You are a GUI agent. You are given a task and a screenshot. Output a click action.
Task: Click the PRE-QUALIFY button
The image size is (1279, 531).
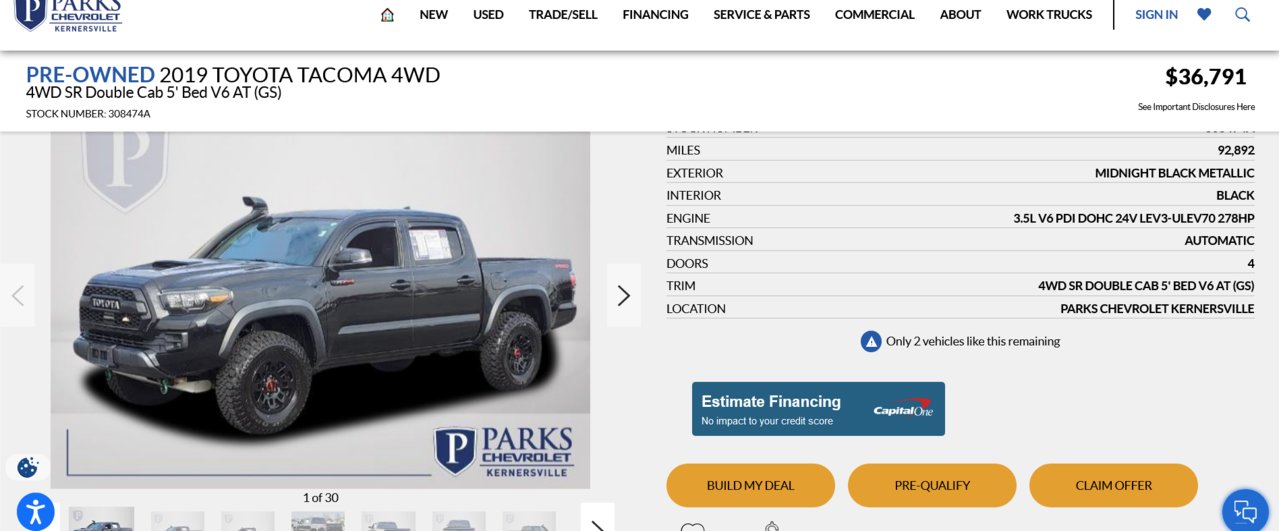932,485
